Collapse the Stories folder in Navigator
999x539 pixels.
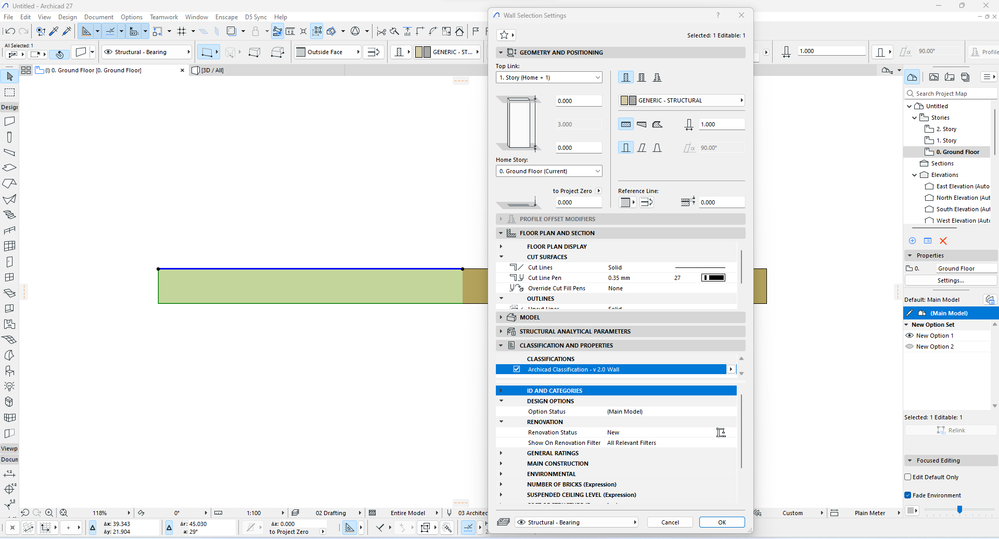click(915, 118)
